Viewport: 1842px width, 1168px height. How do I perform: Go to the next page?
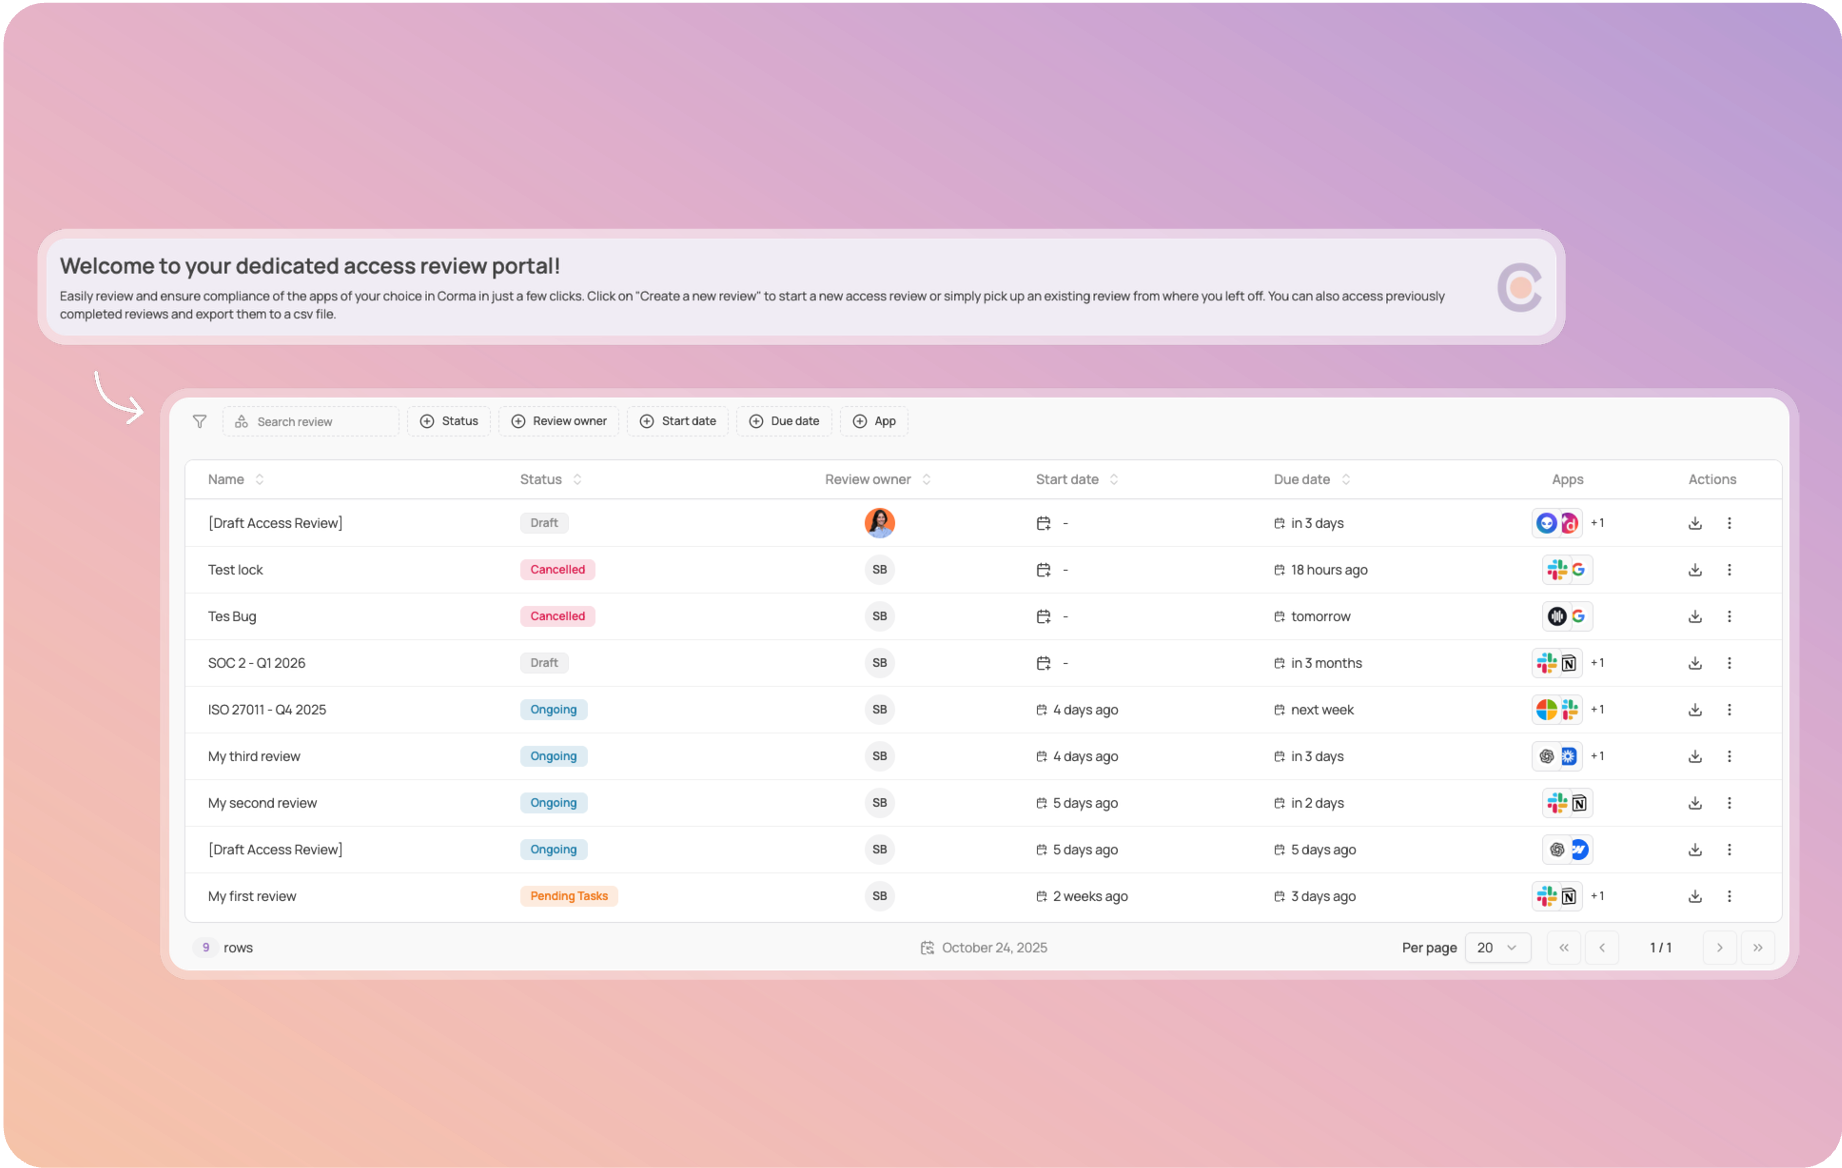[1719, 948]
